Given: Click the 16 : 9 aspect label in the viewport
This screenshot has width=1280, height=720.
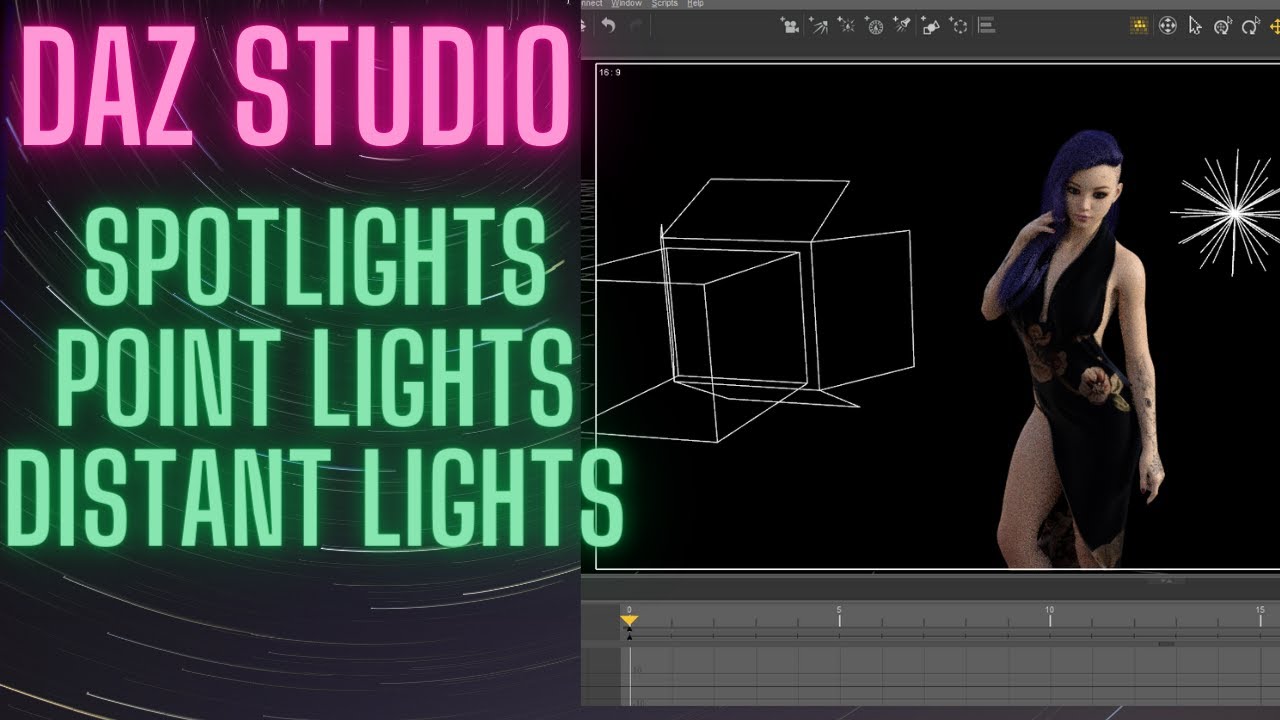Looking at the screenshot, I should 609,73.
